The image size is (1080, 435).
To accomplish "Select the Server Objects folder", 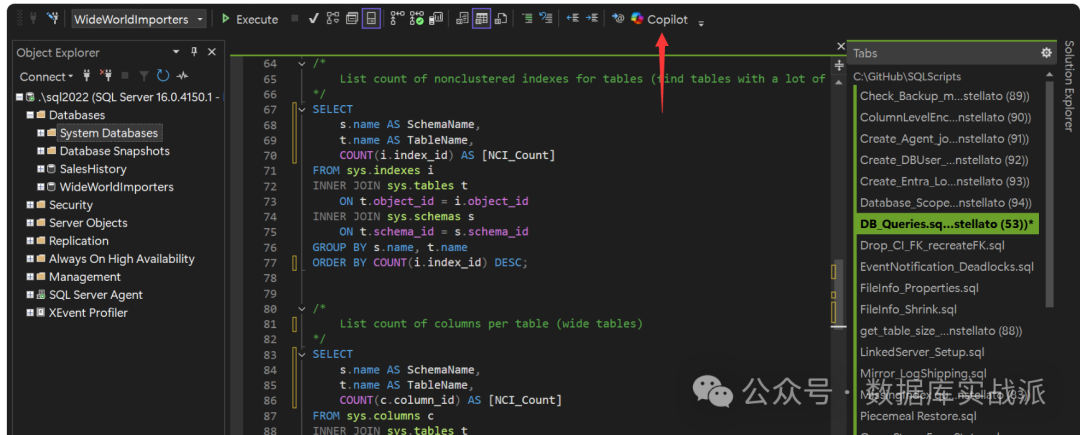I will (x=88, y=222).
